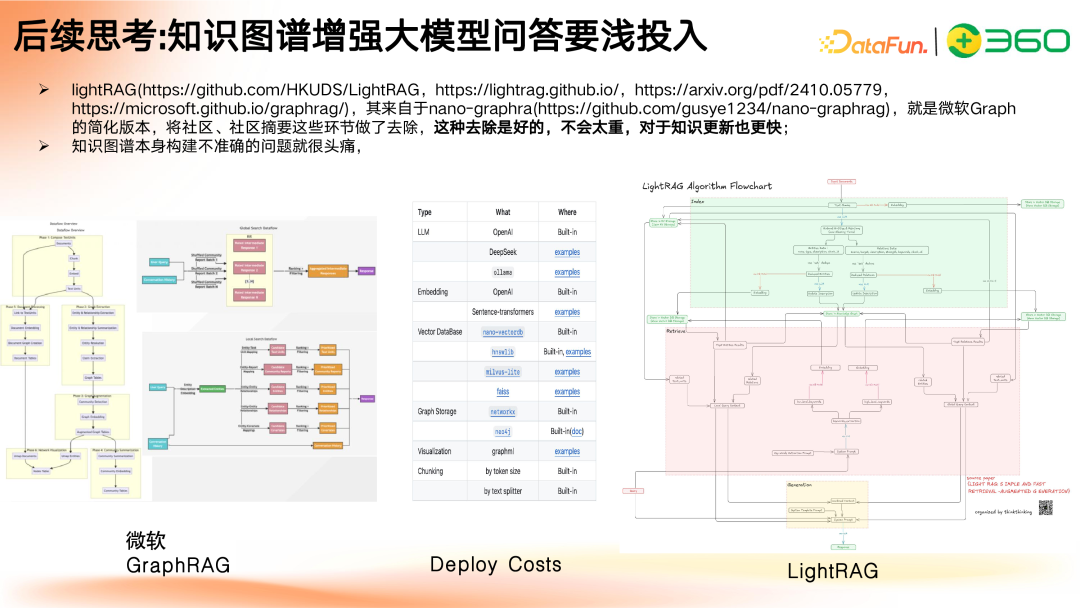The width and height of the screenshot is (1080, 608).
Task: Open the examples link in graphml row
Action: (x=567, y=452)
